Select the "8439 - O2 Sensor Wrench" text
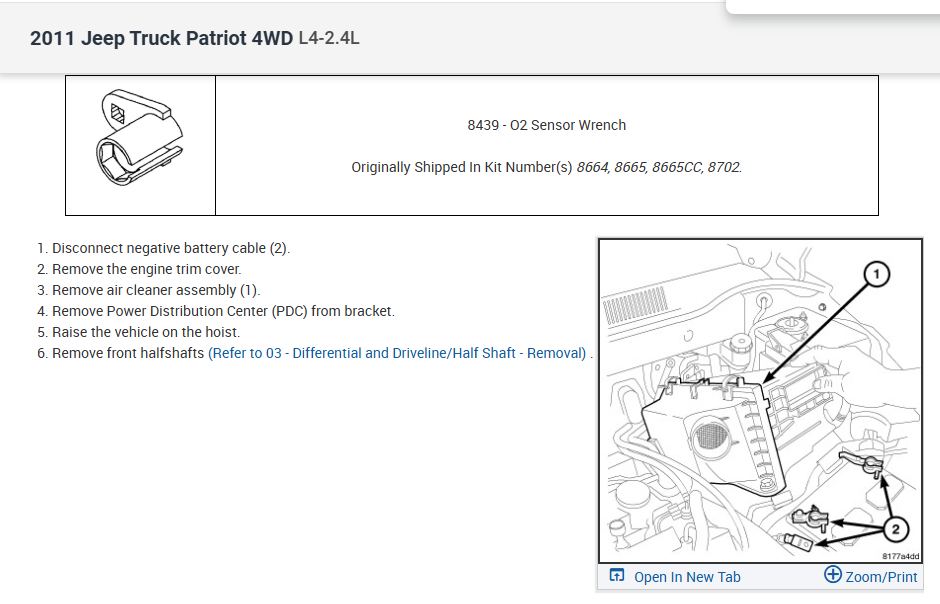Viewport: 940px width, 604px height. (x=546, y=125)
